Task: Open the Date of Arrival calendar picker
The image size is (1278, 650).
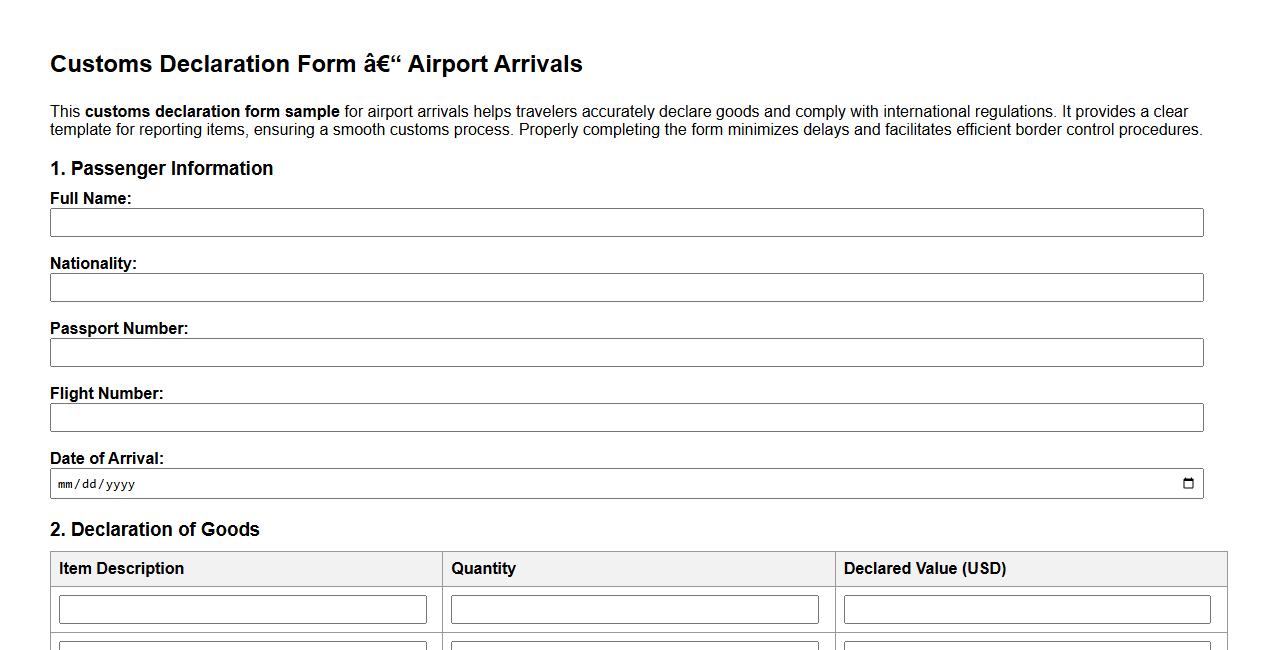Action: [x=1188, y=483]
